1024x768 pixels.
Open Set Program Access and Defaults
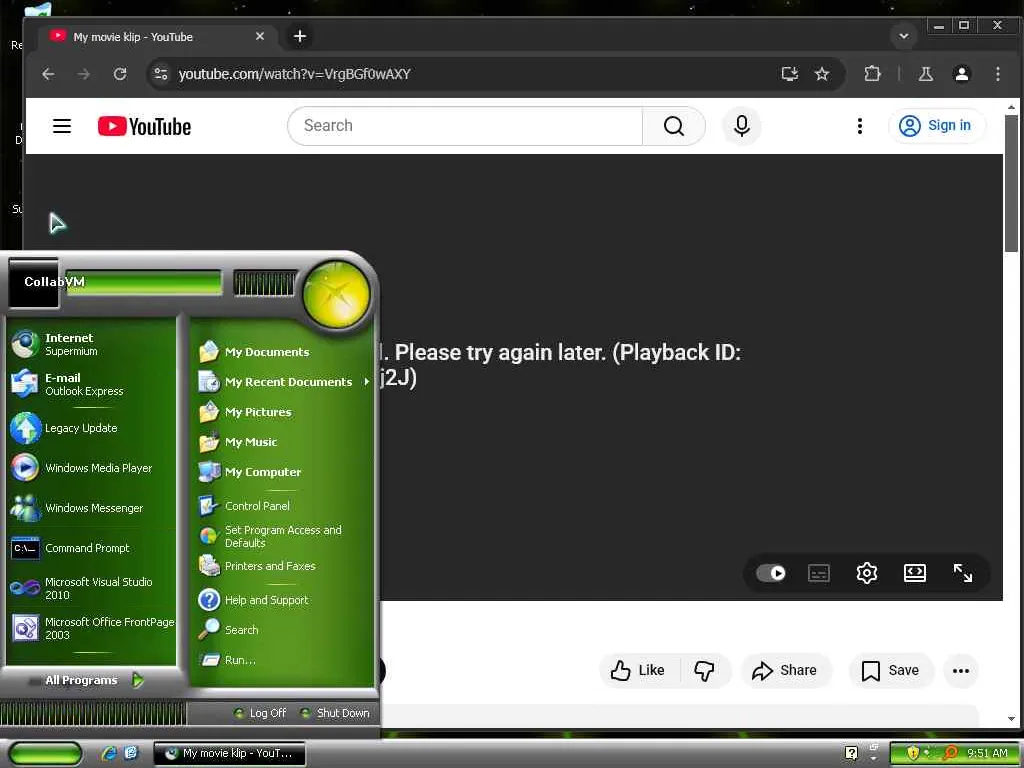282,536
